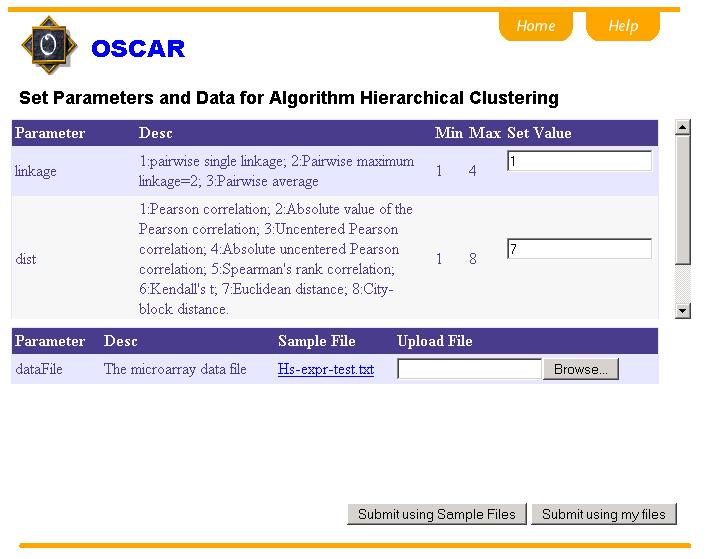Click the linkage description text
710x559 pixels.
[x=276, y=171]
